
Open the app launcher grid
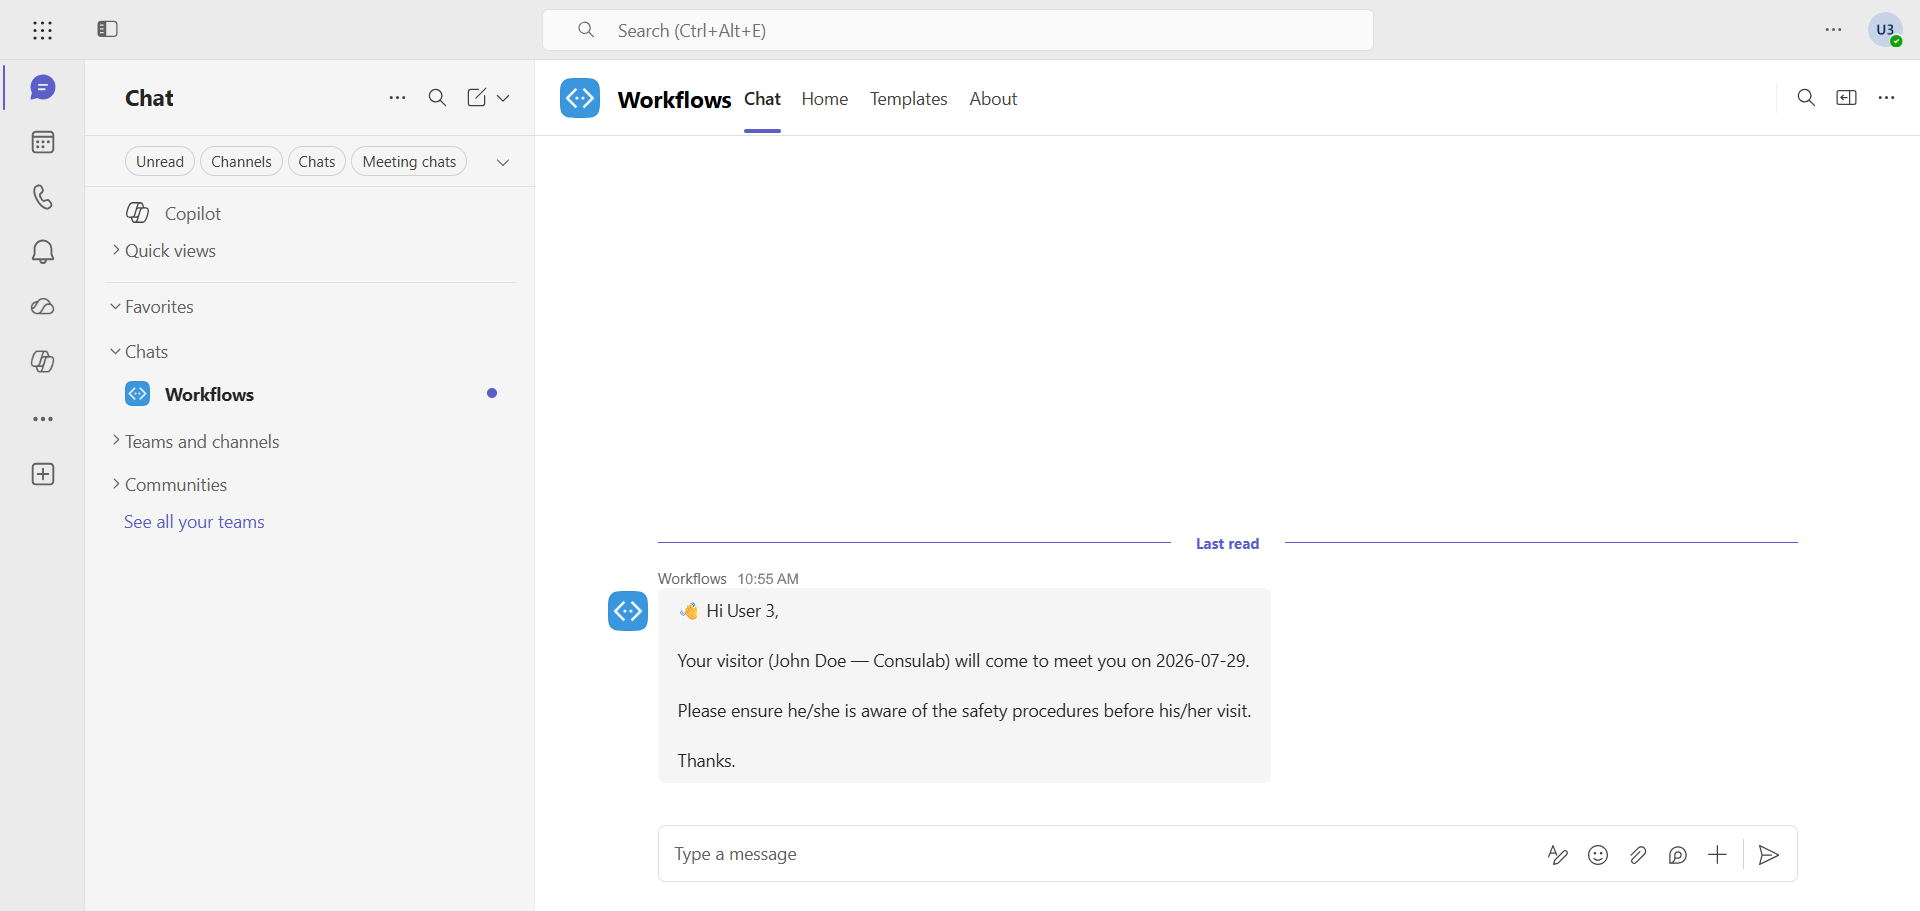(42, 30)
